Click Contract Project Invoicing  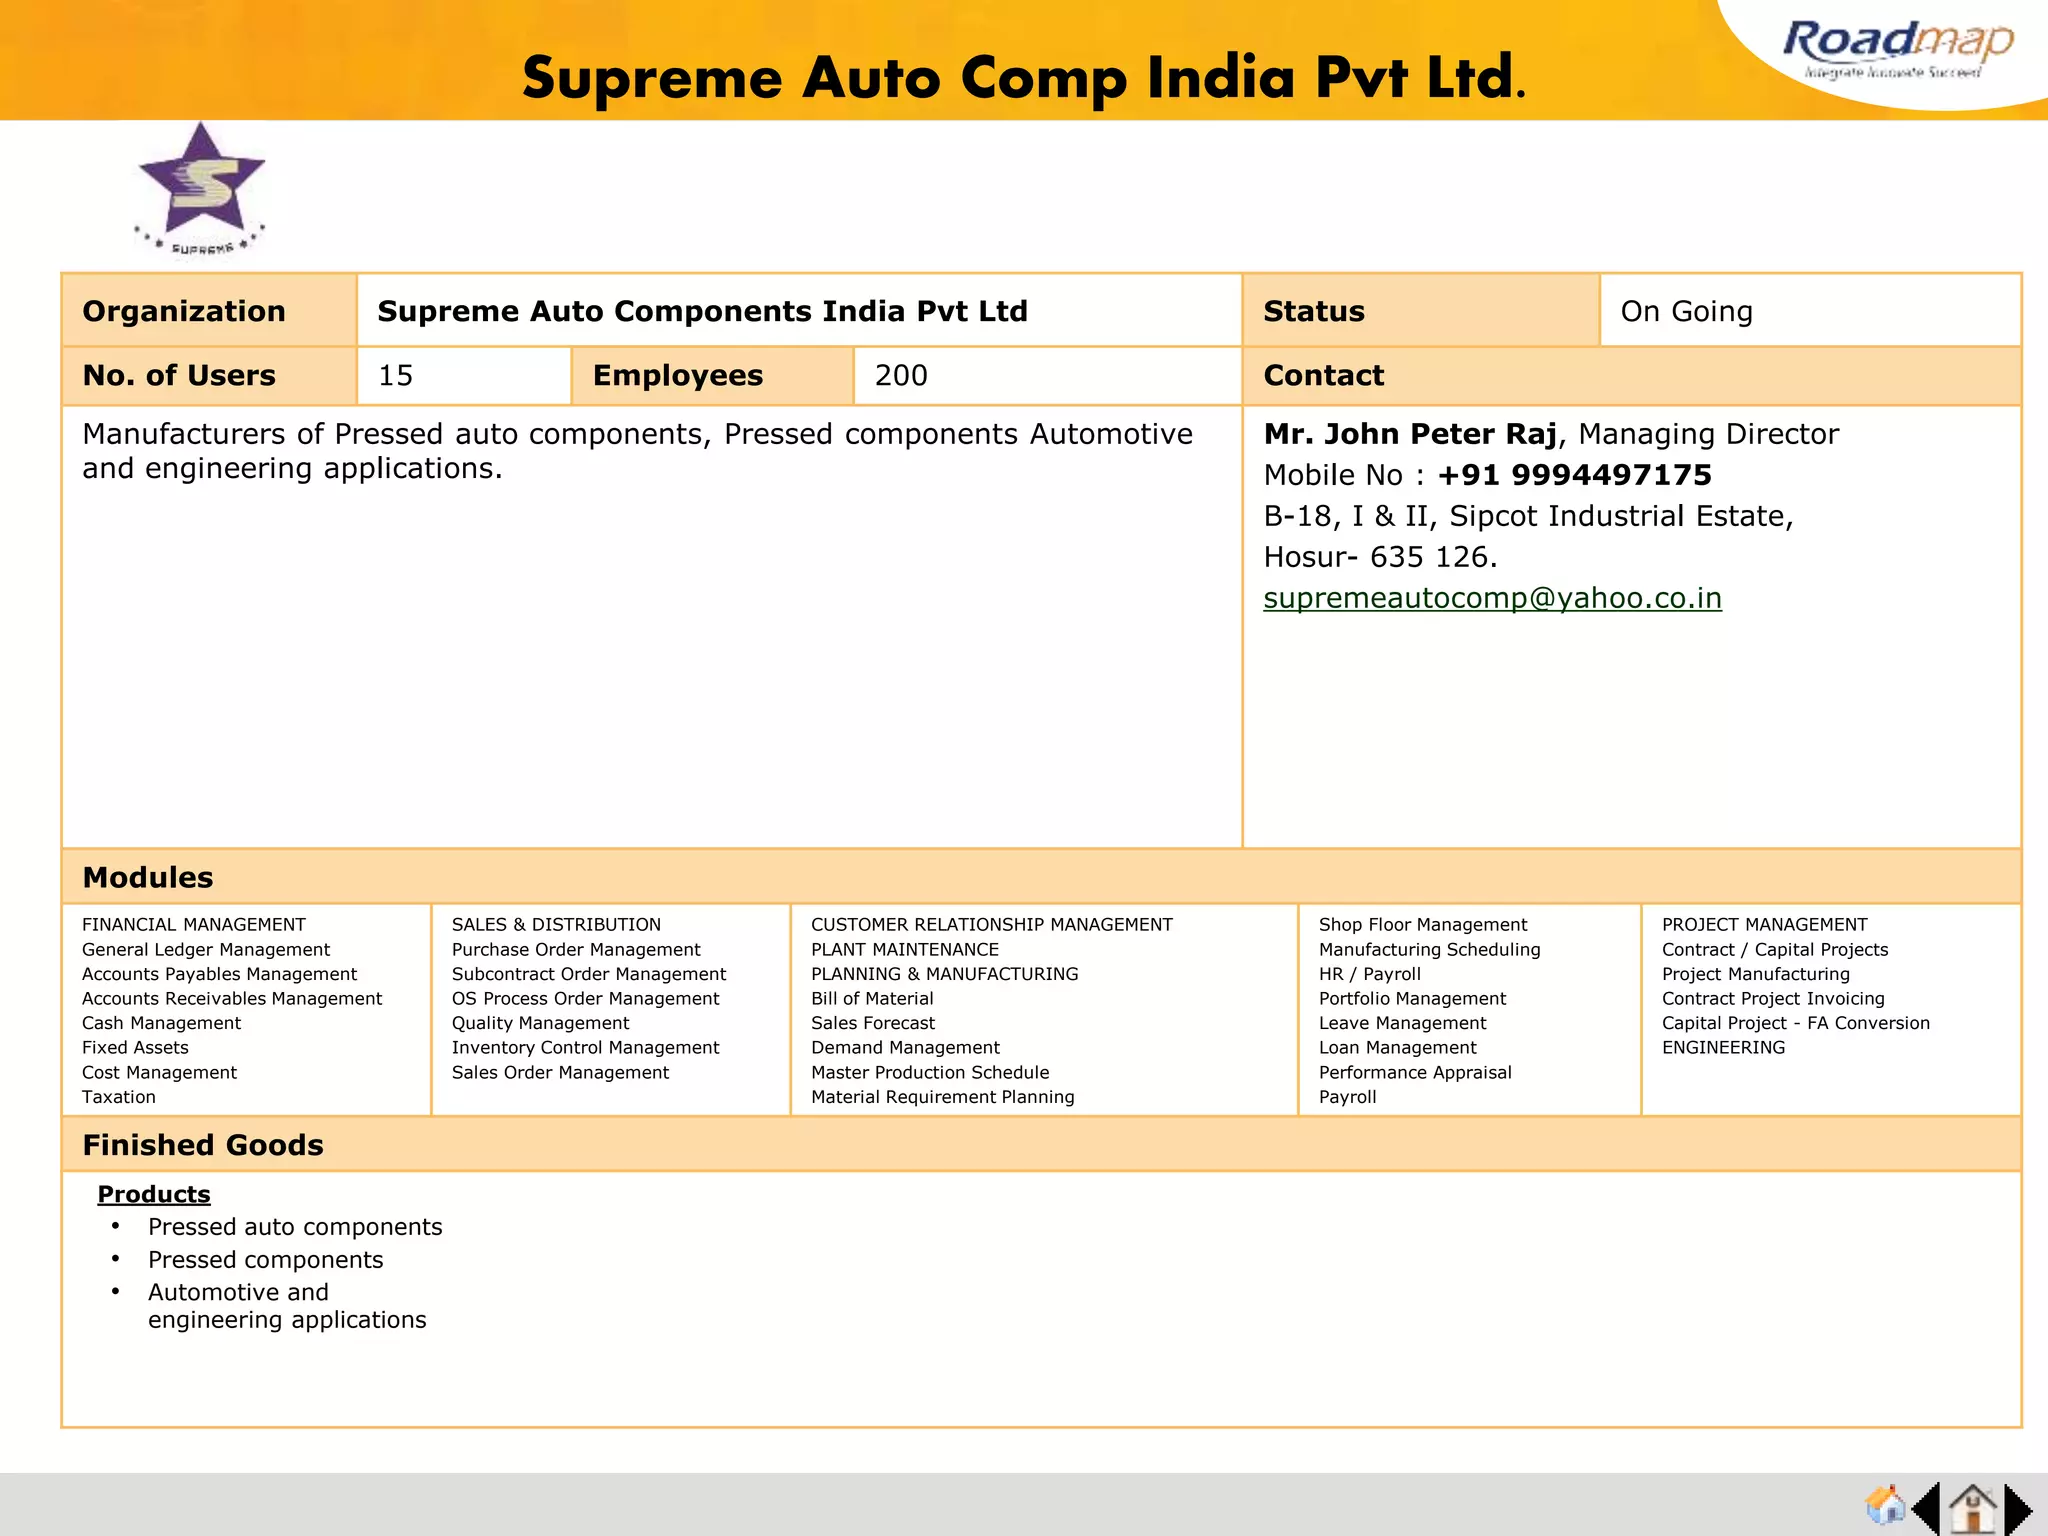(1773, 998)
